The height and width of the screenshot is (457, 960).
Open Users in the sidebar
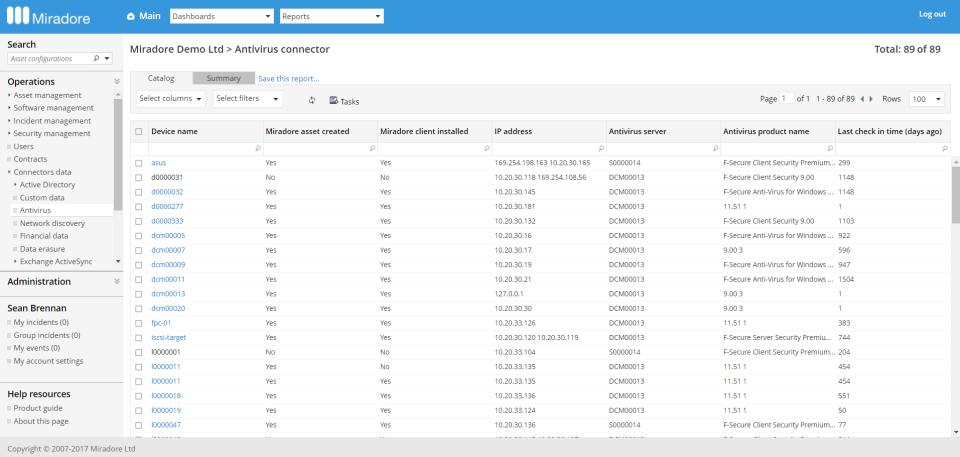coord(23,146)
